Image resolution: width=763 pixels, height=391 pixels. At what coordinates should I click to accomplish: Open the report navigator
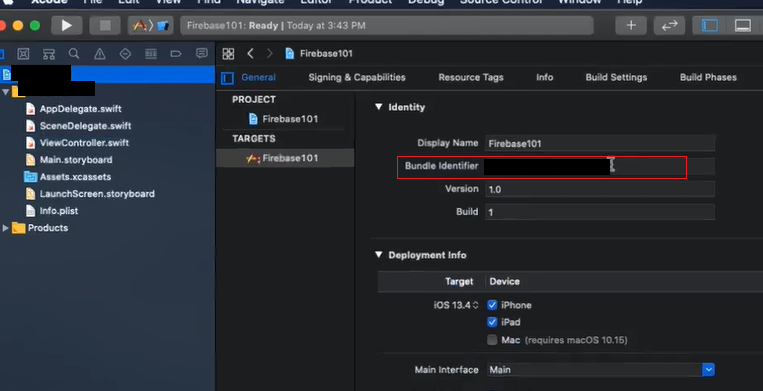tap(201, 53)
